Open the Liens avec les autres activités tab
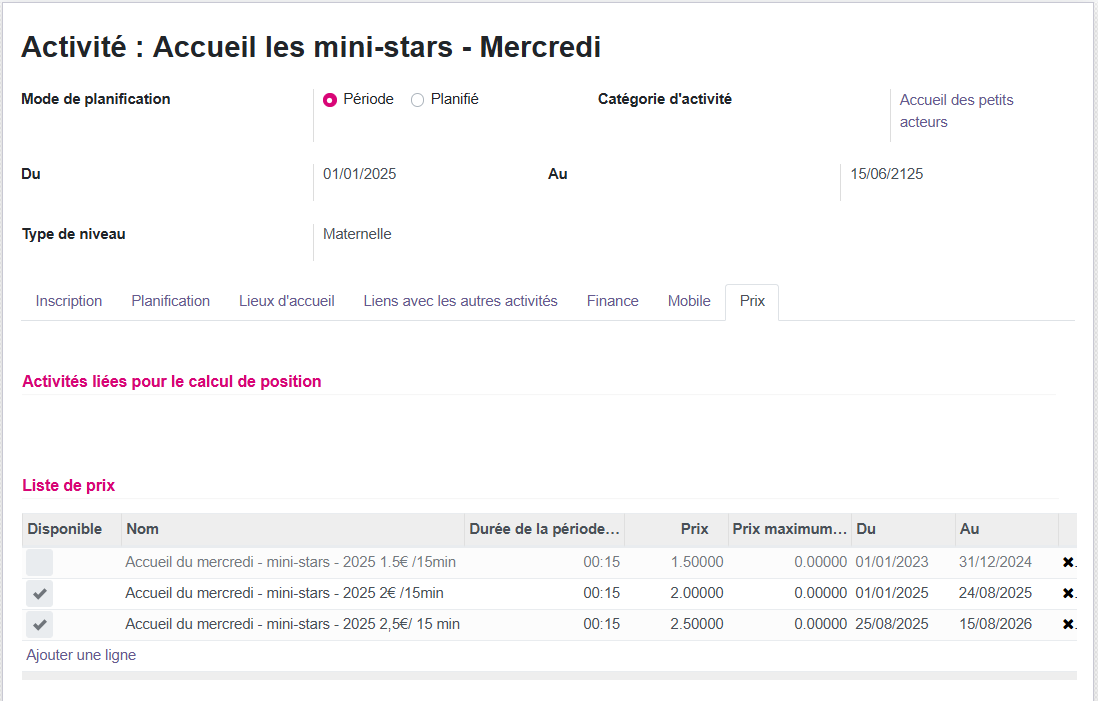This screenshot has height=701, width=1098. click(x=460, y=301)
